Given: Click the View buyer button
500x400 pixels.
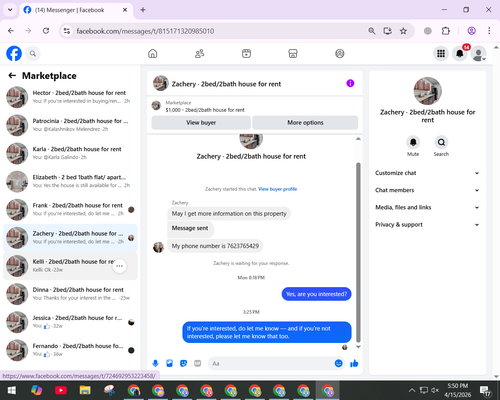Looking at the screenshot, I should tap(201, 122).
